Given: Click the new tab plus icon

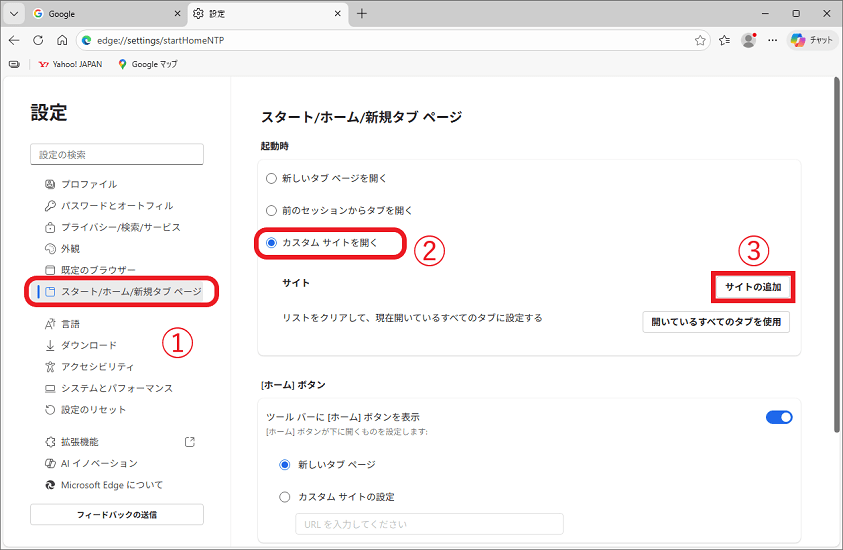Looking at the screenshot, I should (362, 14).
